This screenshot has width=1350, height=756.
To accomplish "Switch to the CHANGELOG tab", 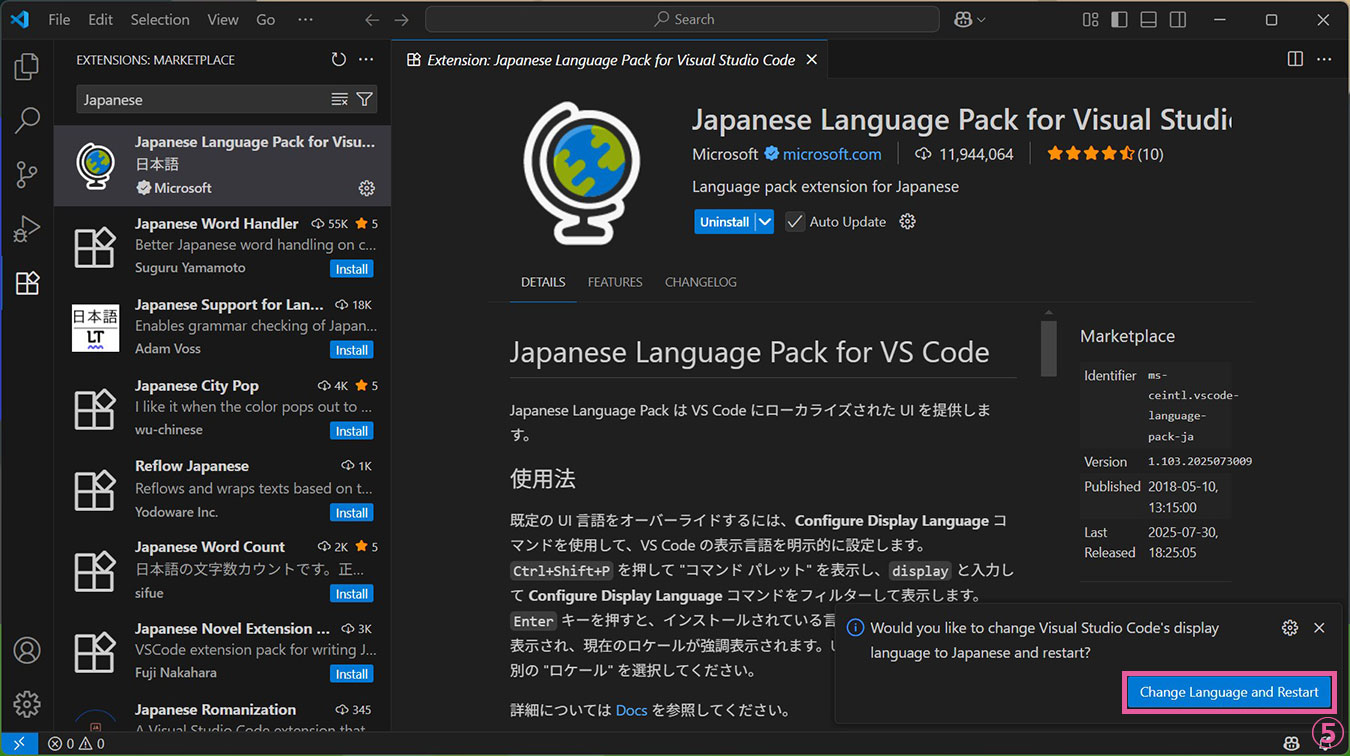I will [x=701, y=282].
